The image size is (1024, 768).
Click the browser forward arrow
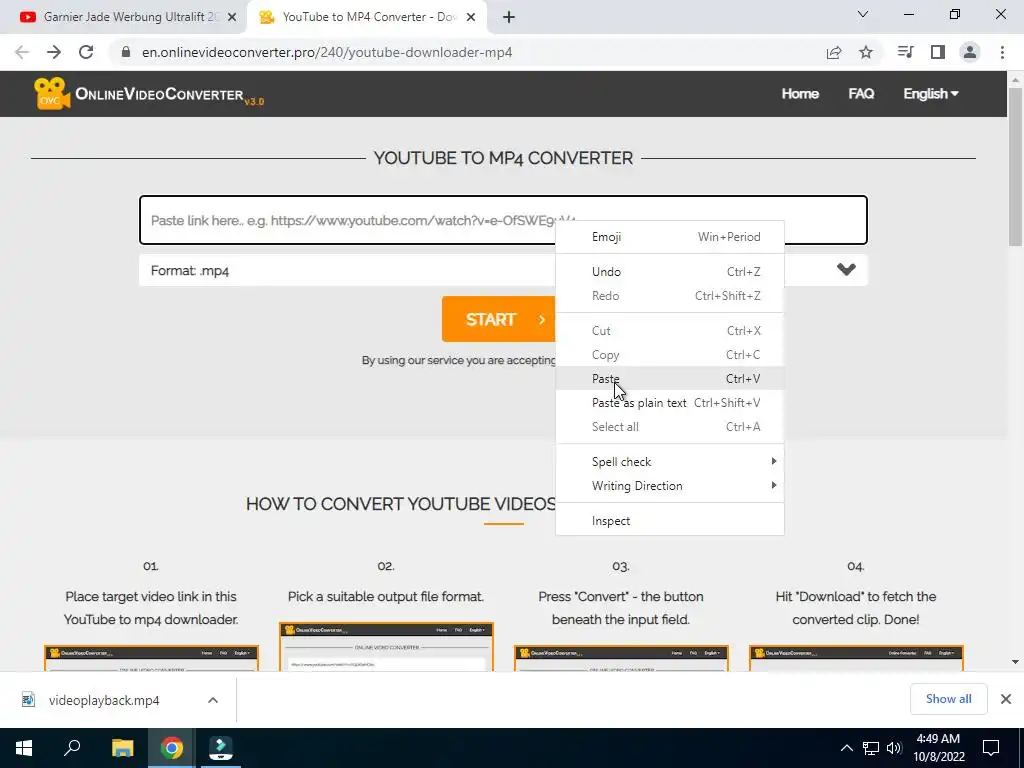tap(54, 52)
